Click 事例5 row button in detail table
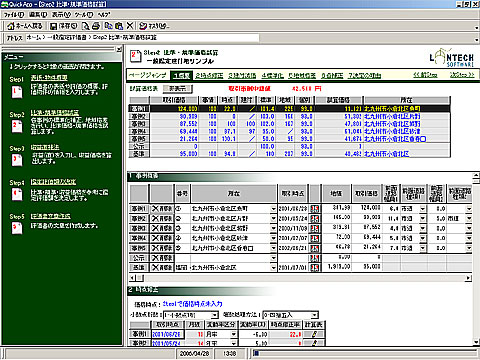The width and height of the screenshot is (480, 360). (139, 248)
